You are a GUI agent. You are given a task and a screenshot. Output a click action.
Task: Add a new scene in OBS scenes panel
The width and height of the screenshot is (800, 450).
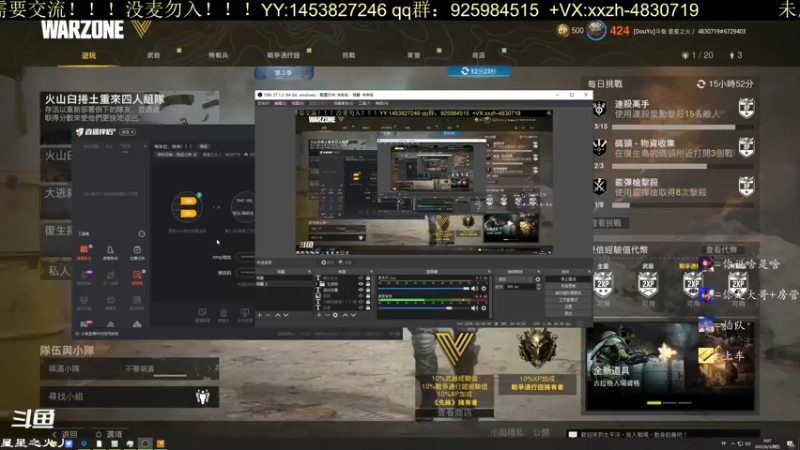(260, 315)
